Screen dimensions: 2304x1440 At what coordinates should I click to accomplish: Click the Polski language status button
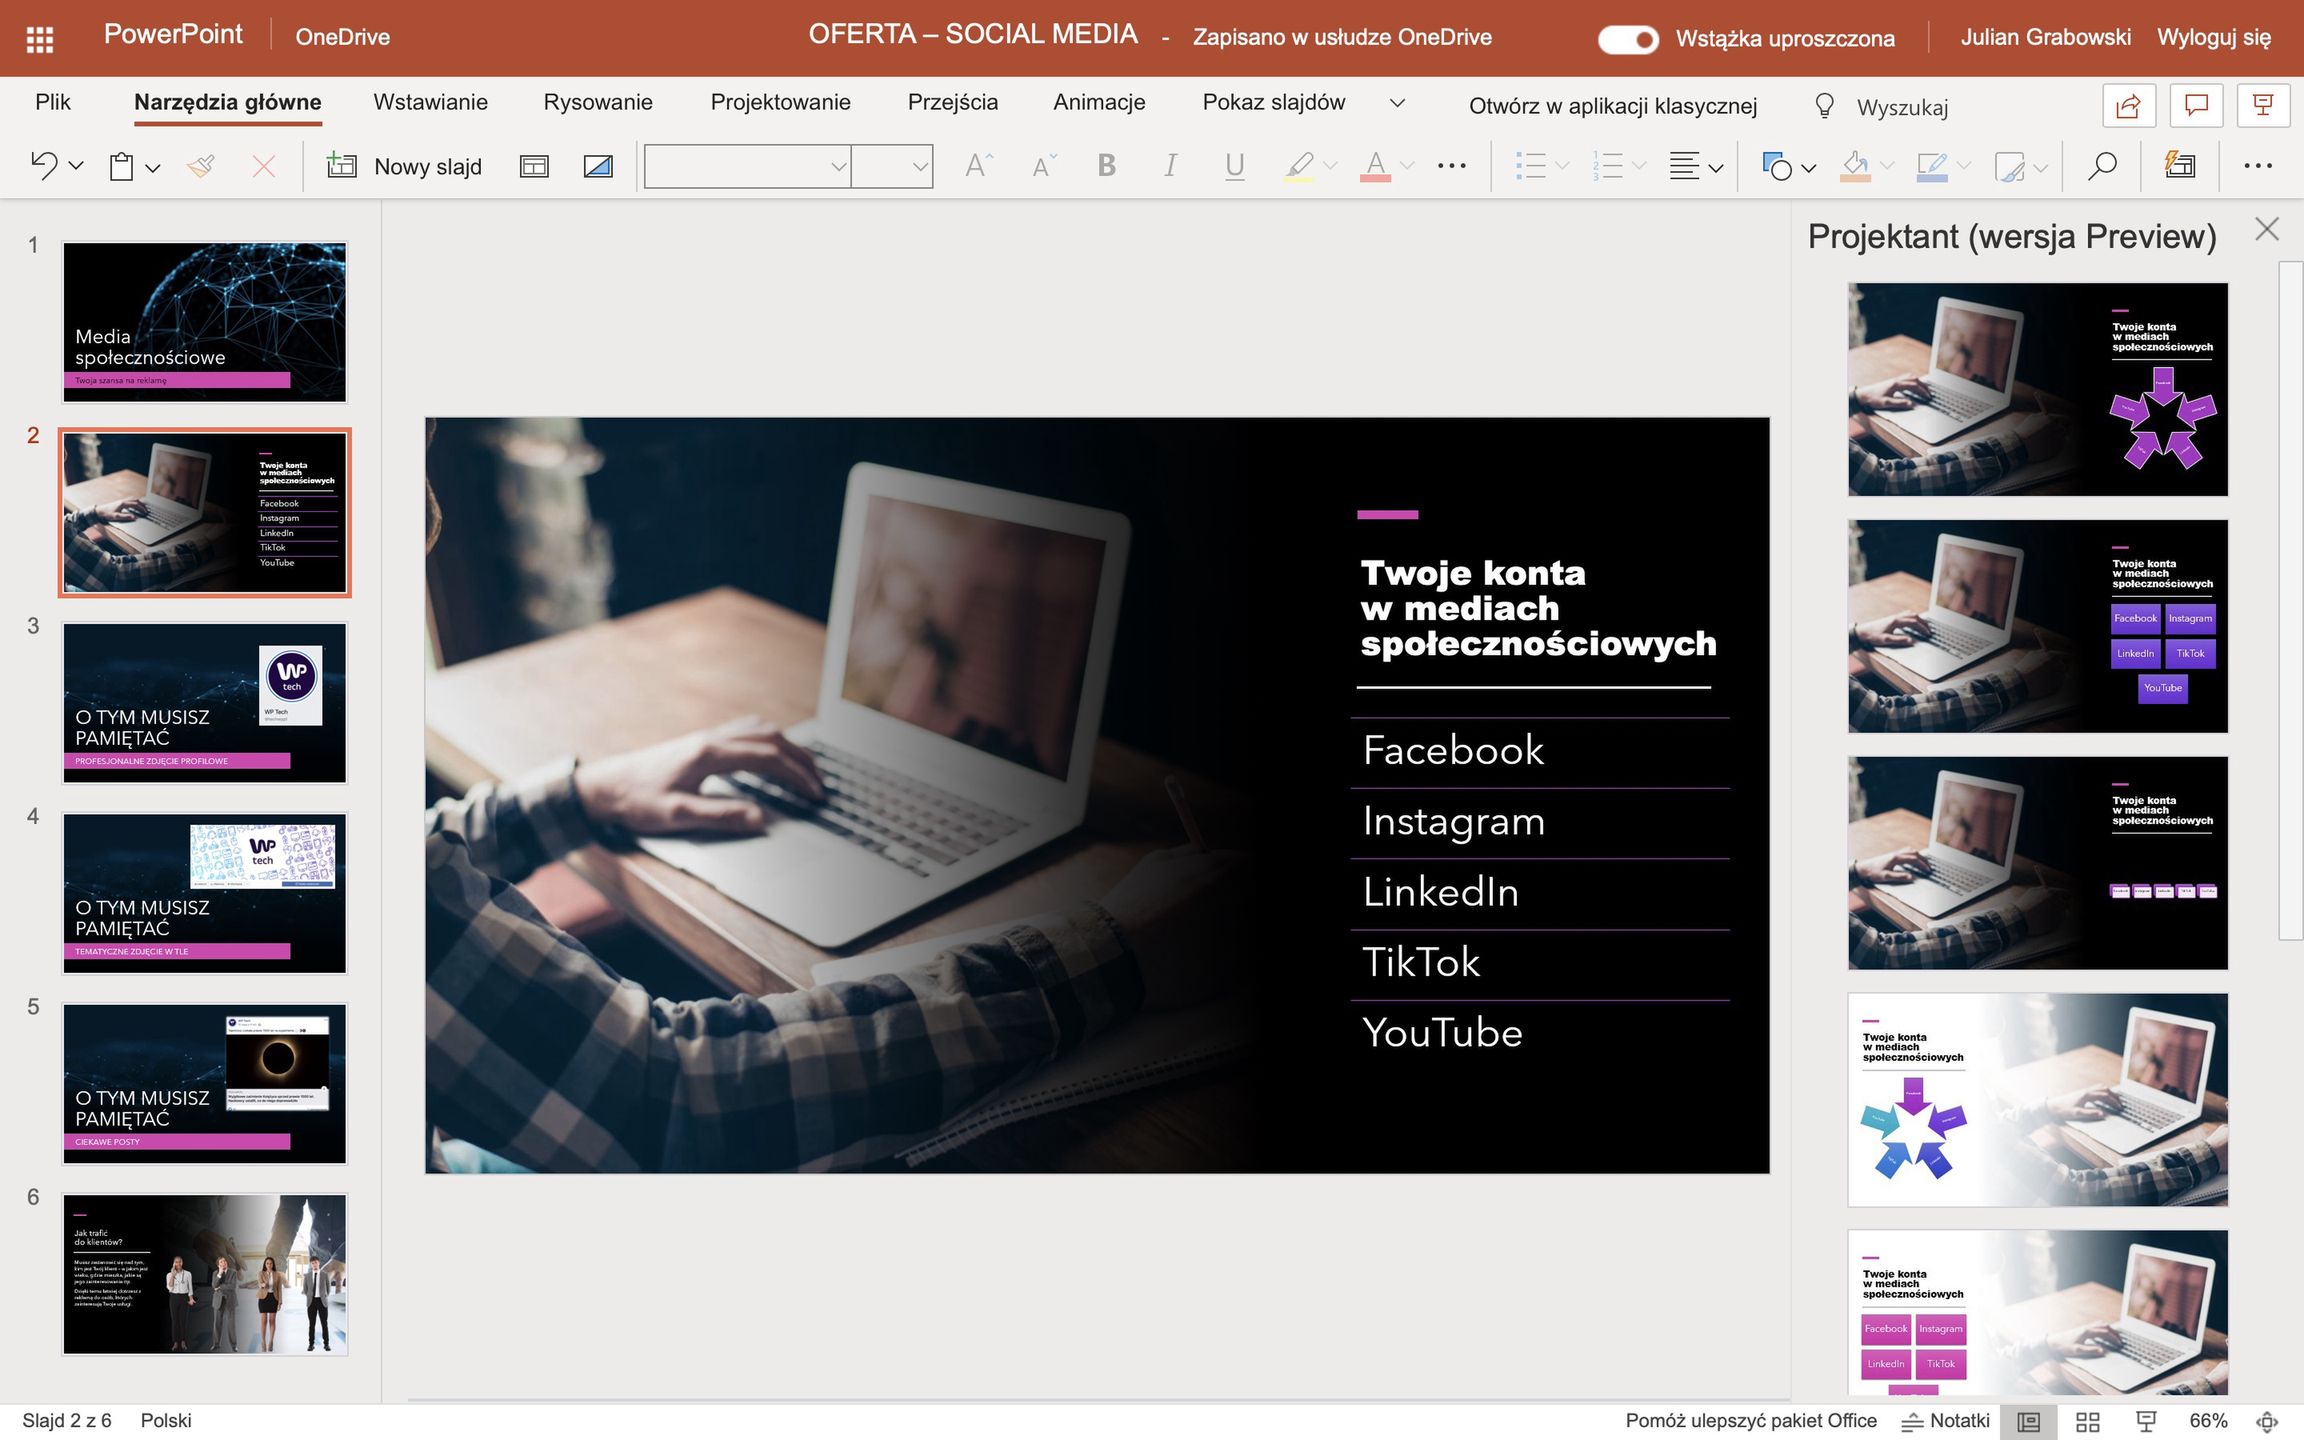[x=166, y=1421]
